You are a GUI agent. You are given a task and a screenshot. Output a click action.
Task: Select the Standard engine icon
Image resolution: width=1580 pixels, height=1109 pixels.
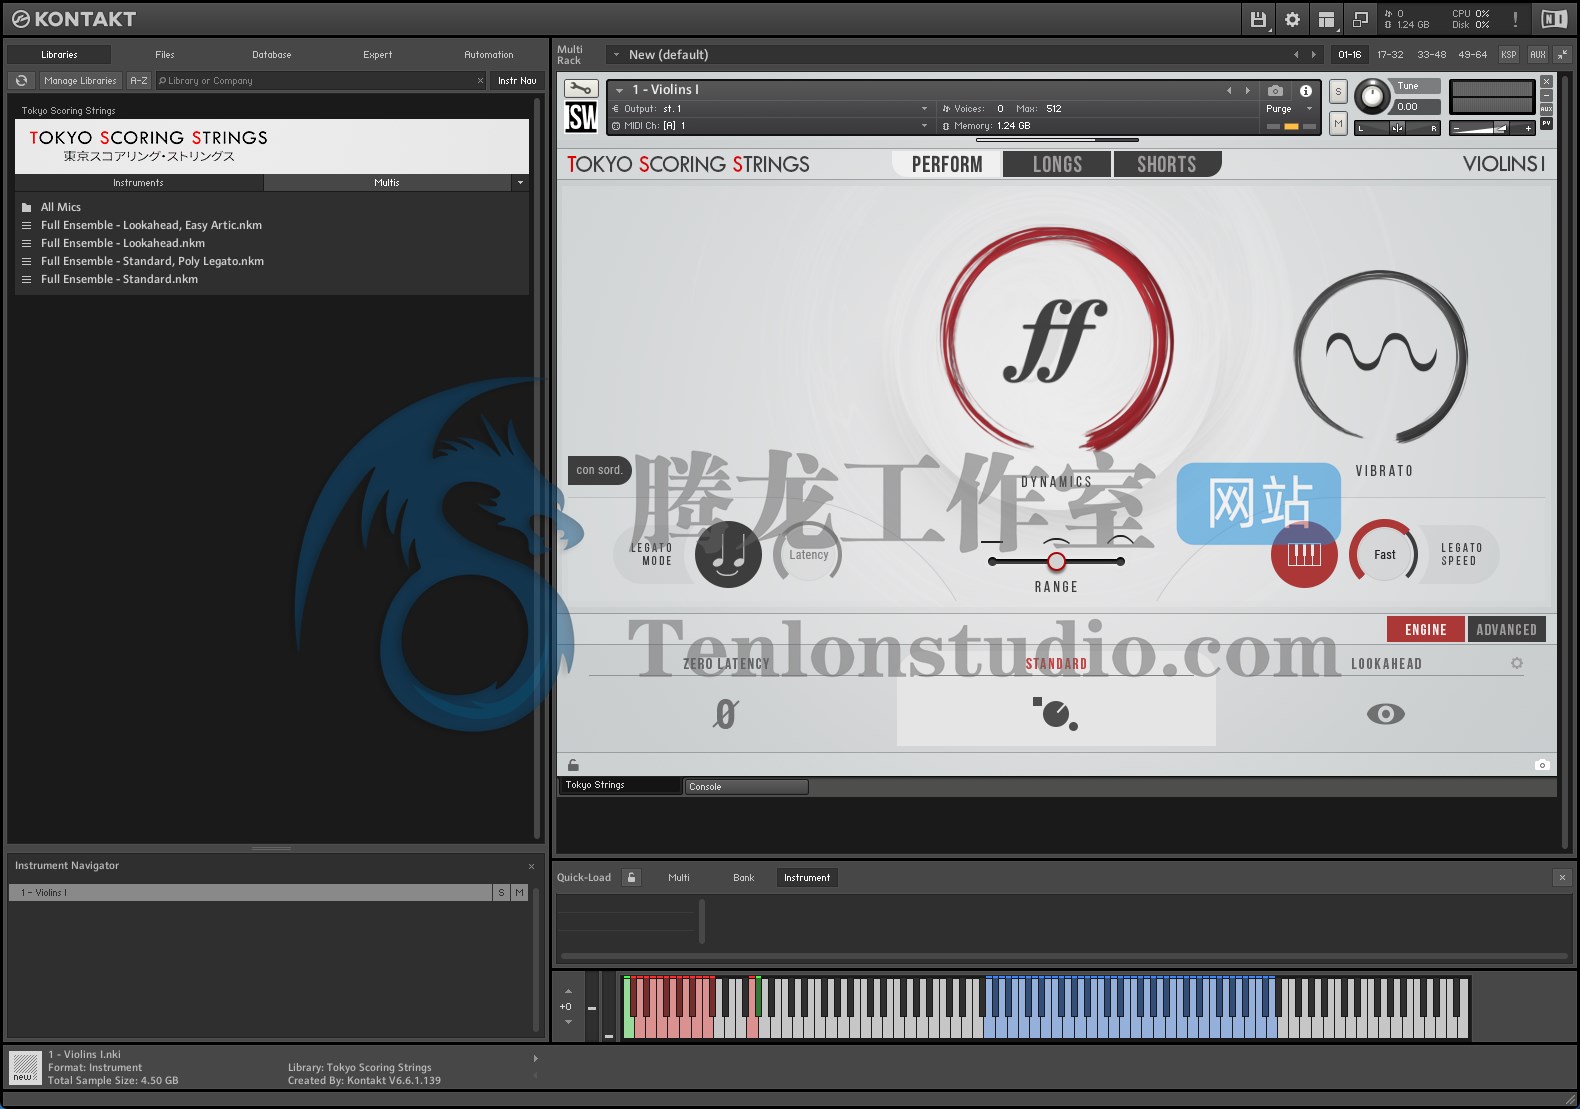(x=1055, y=713)
